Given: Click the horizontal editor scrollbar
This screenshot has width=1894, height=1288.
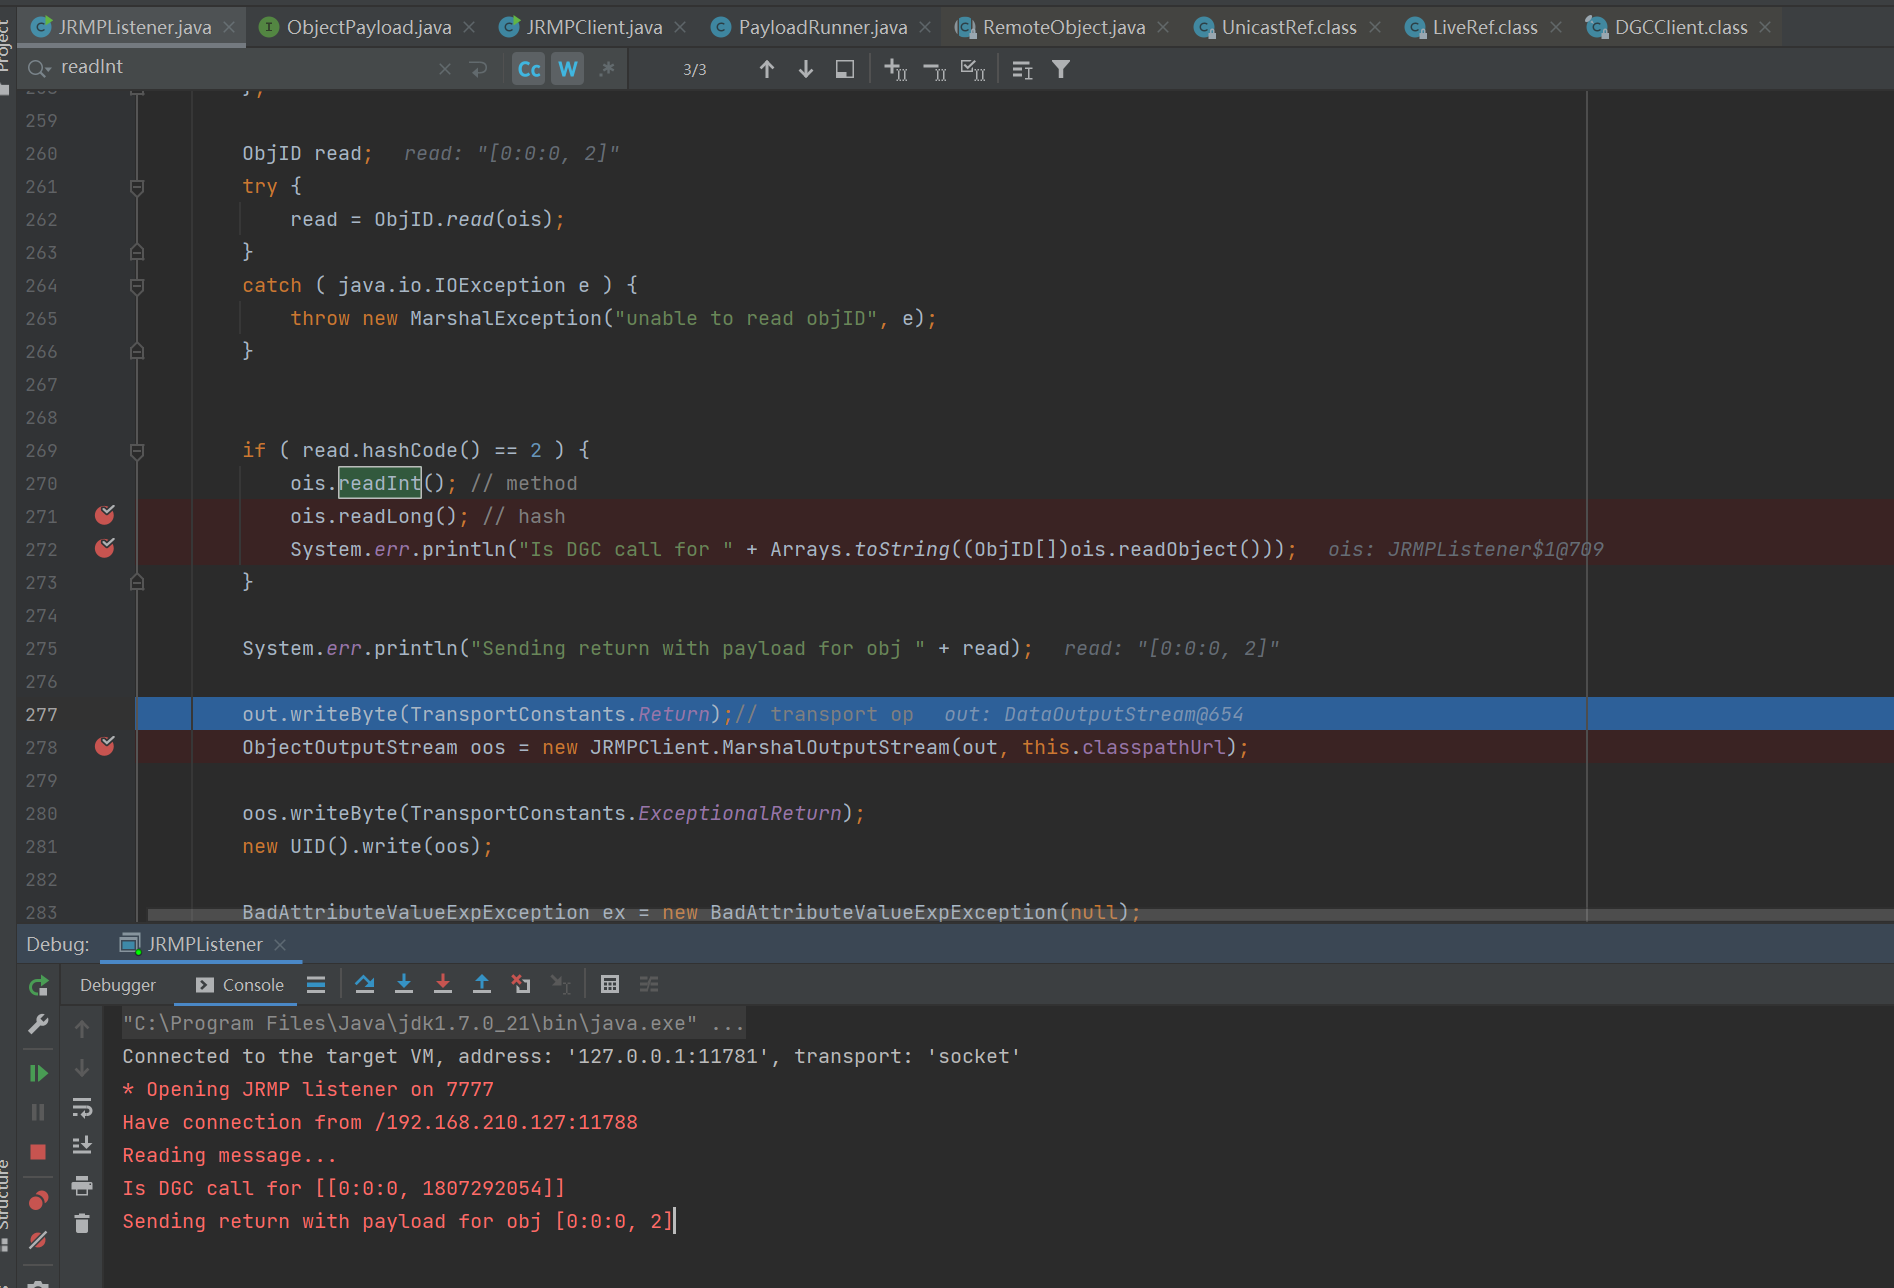Looking at the screenshot, I should click(x=1018, y=914).
